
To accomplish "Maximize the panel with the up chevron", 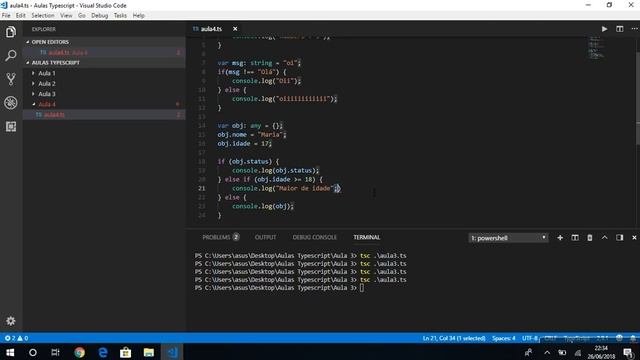I will point(604,238).
